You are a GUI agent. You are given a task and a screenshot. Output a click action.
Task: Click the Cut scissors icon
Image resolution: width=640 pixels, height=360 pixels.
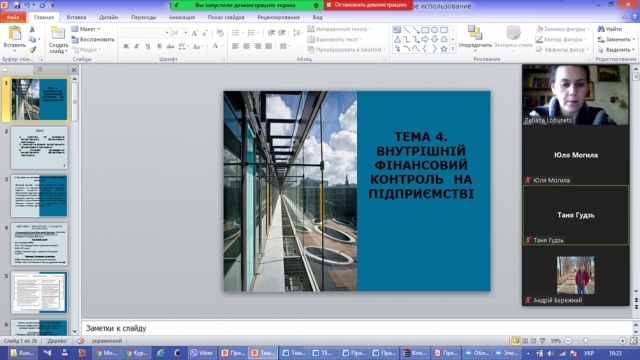click(32, 29)
